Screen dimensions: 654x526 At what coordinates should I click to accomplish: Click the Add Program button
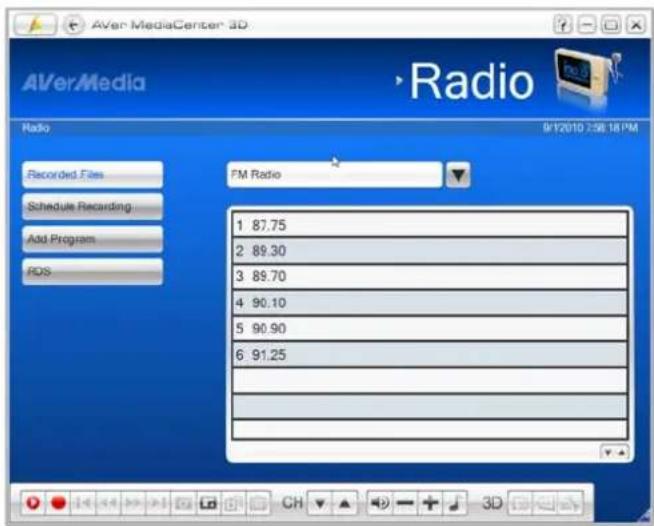point(93,239)
